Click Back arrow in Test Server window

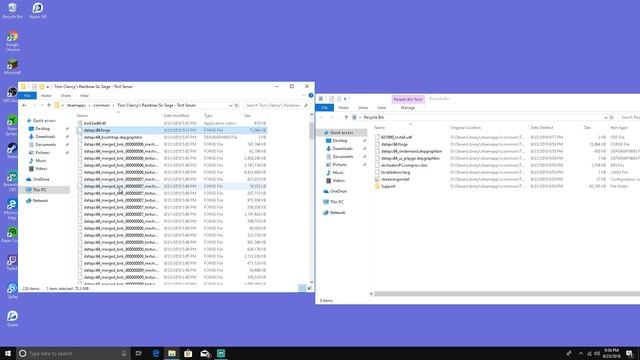[24, 105]
